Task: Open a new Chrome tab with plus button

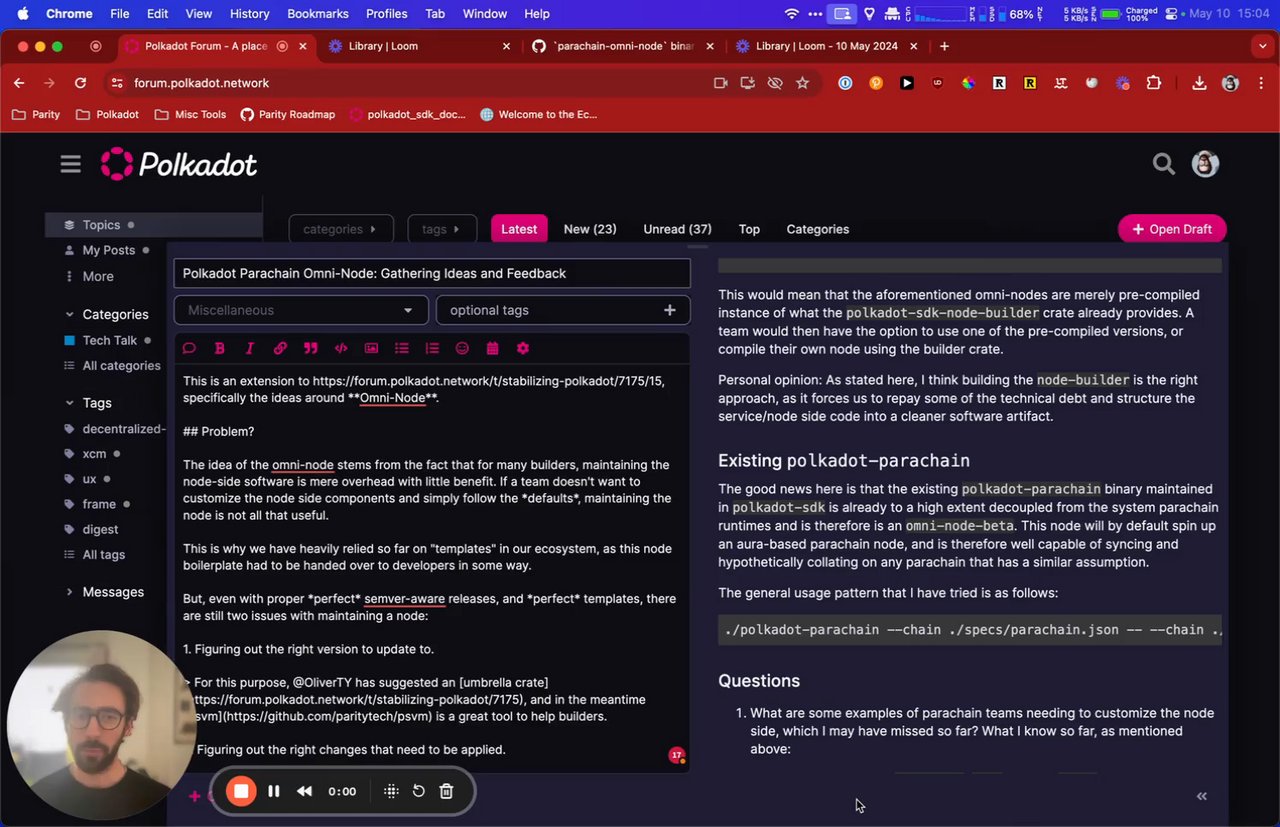Action: pos(944,46)
